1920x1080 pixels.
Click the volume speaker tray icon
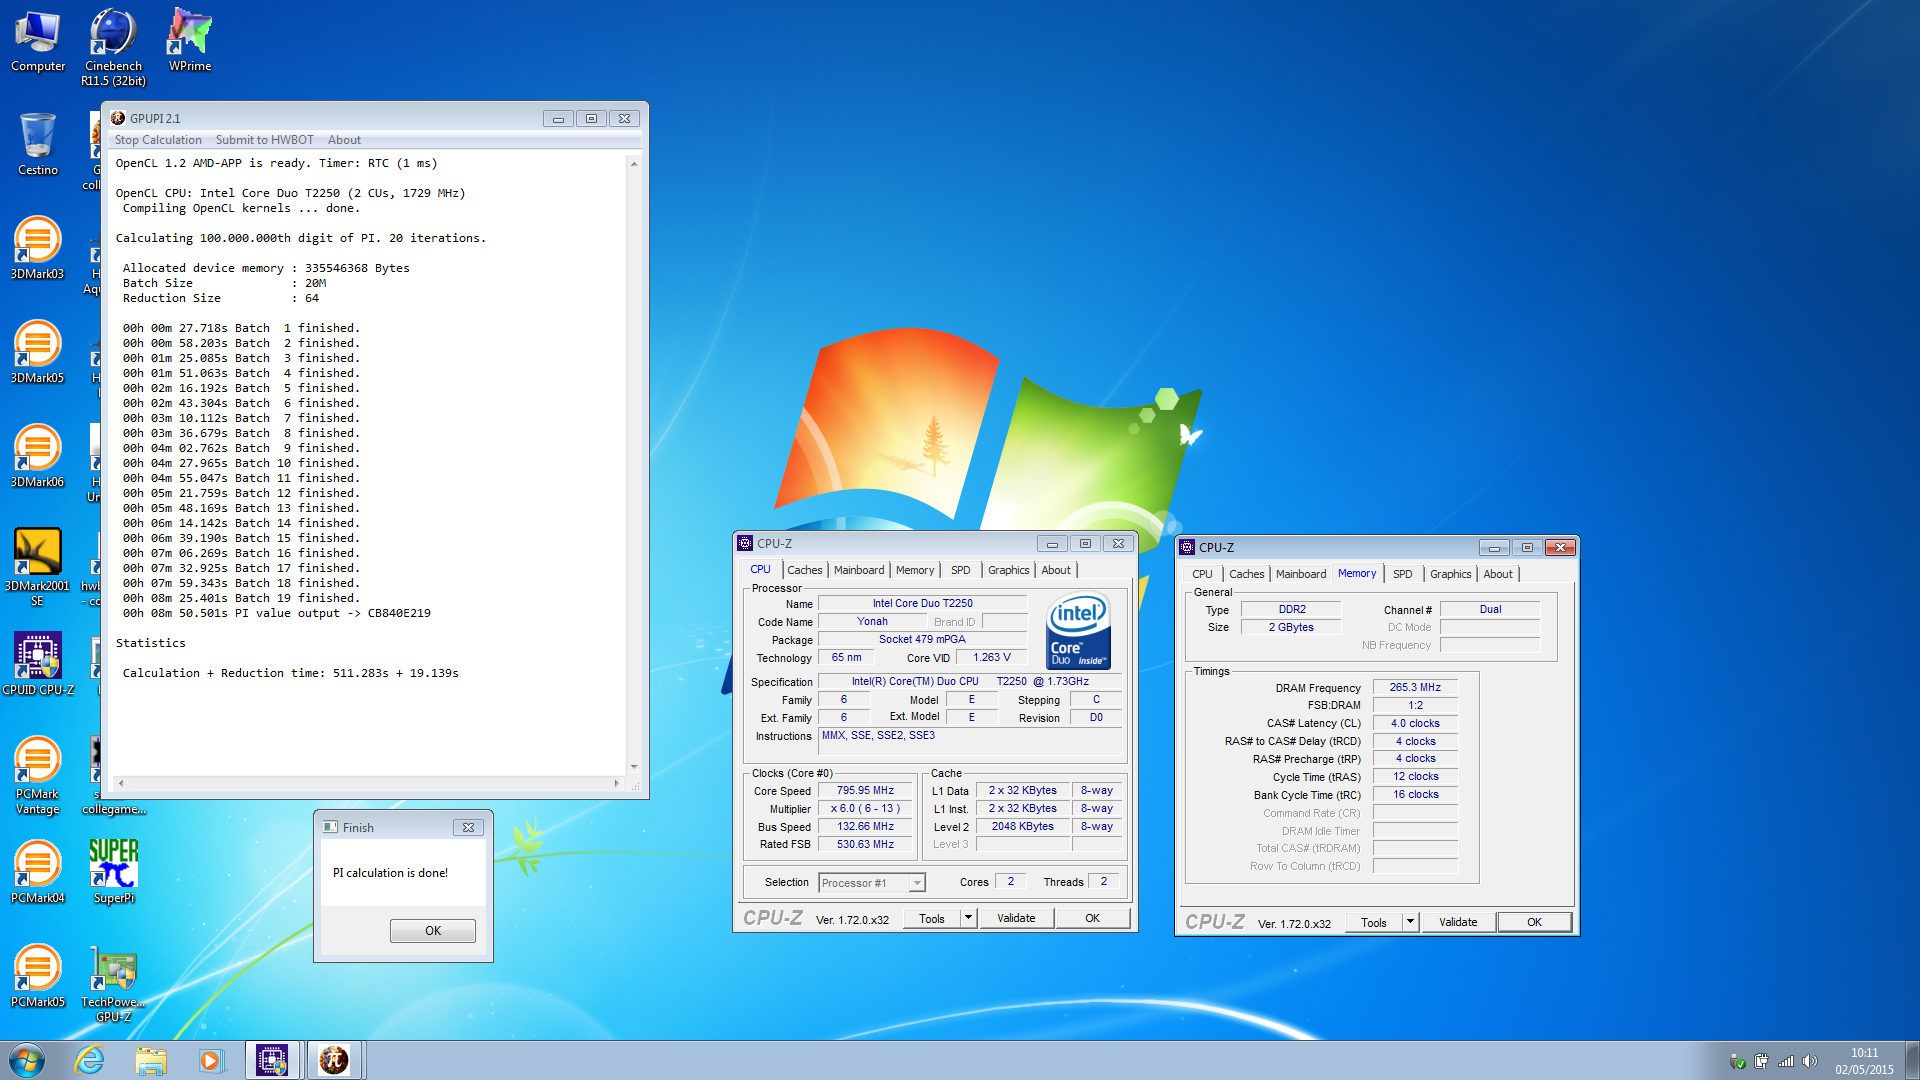tap(1810, 1061)
